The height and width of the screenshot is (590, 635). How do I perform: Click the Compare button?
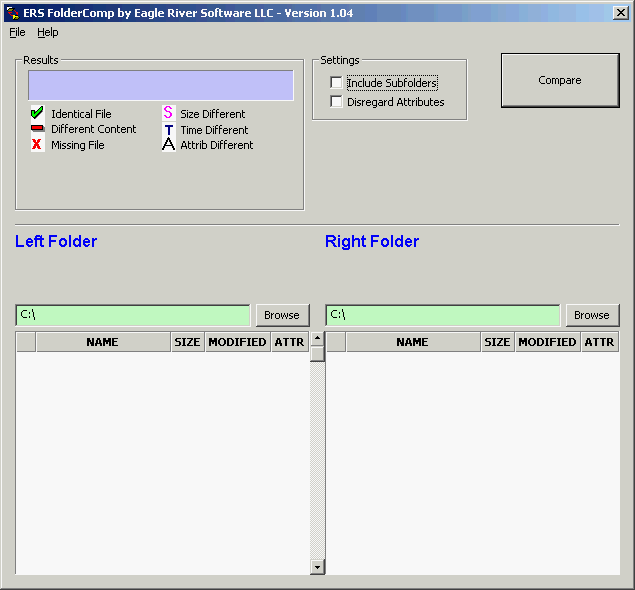click(560, 80)
